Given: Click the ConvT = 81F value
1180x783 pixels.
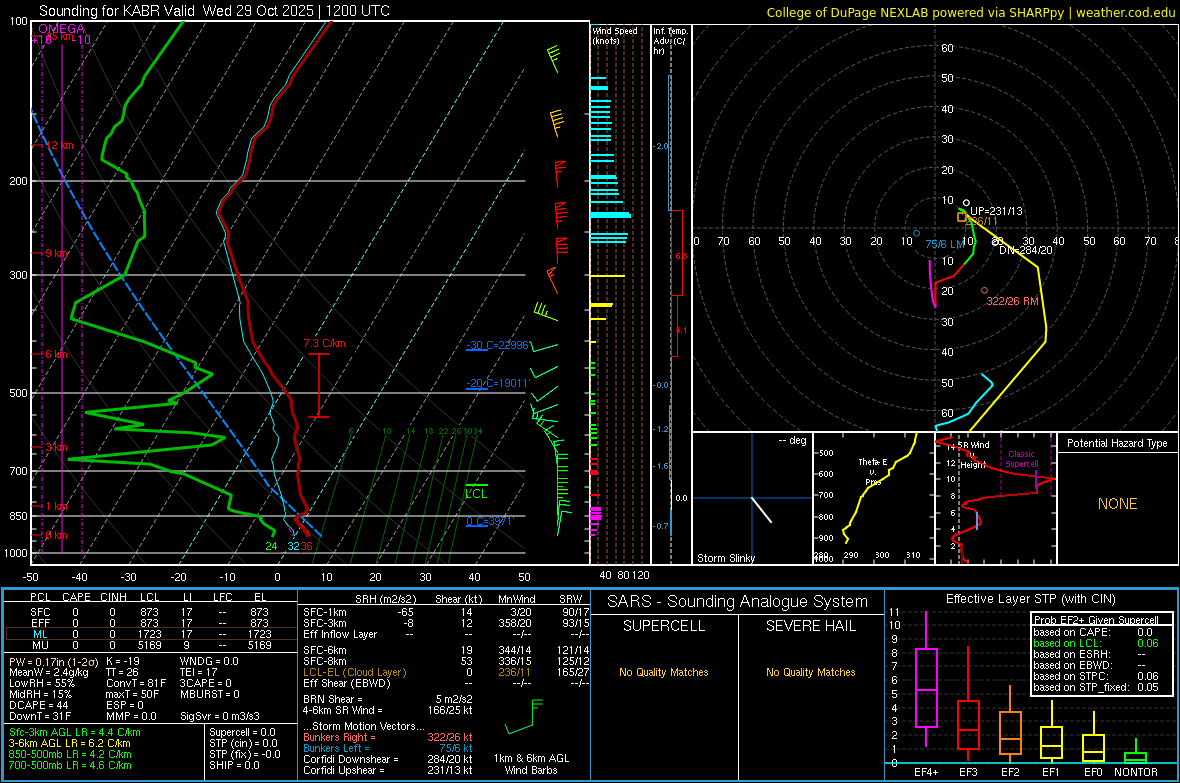Looking at the screenshot, I should pos(136,683).
